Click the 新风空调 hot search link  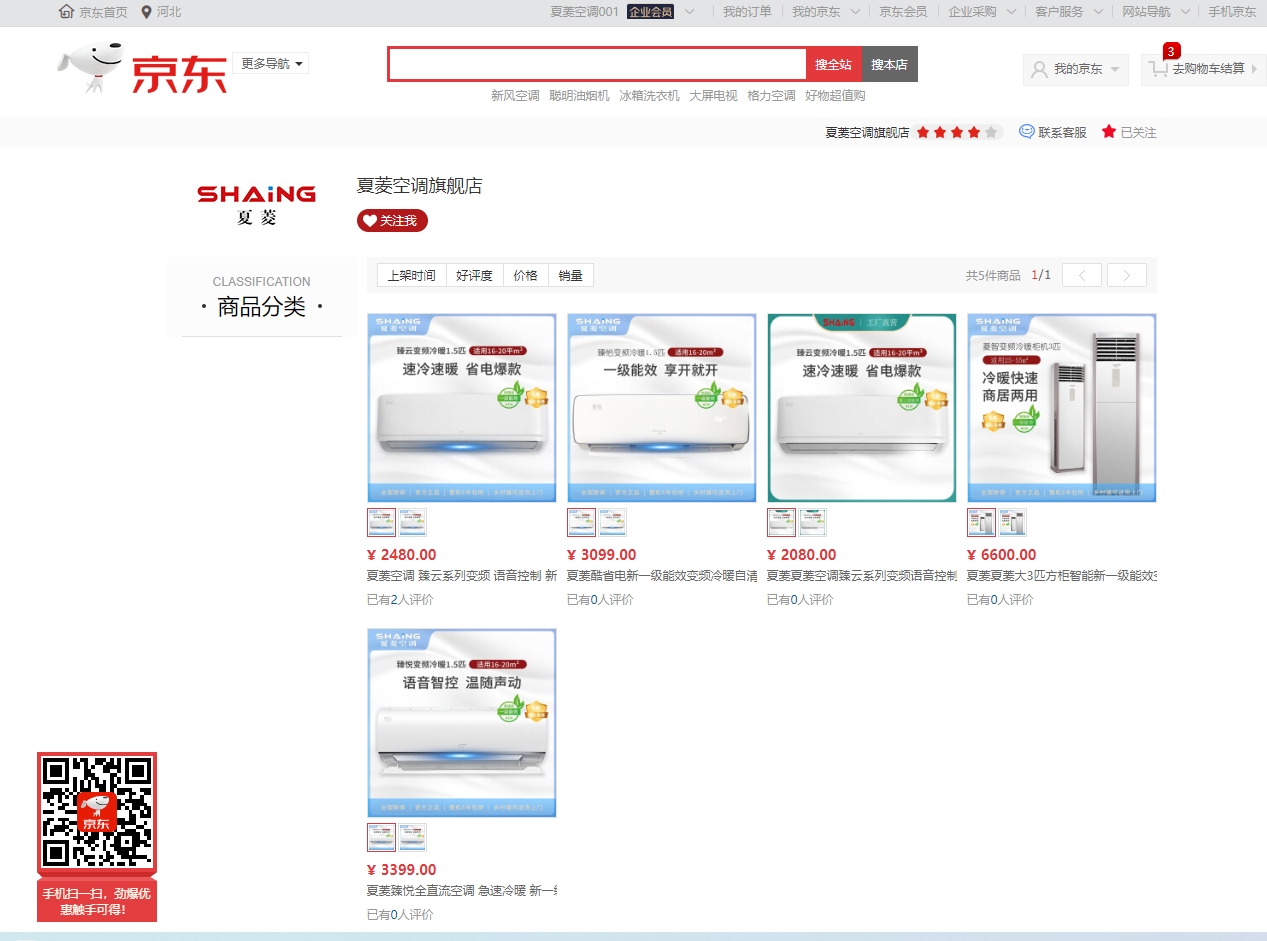point(515,96)
